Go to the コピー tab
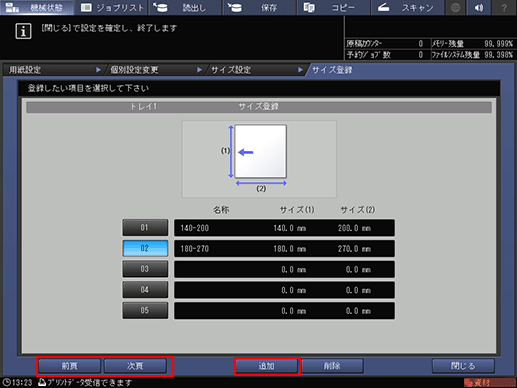Viewport: 517px width, 388px height. pyautogui.click(x=333, y=7)
